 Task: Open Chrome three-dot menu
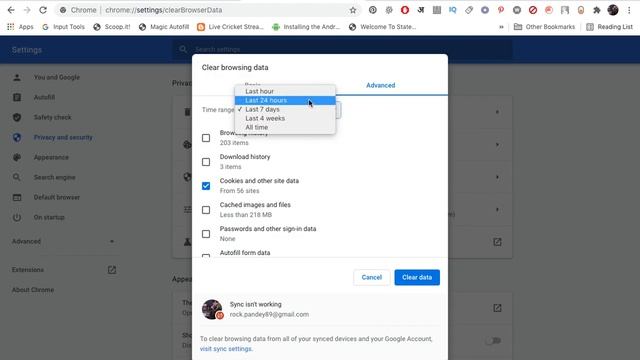(x=629, y=10)
